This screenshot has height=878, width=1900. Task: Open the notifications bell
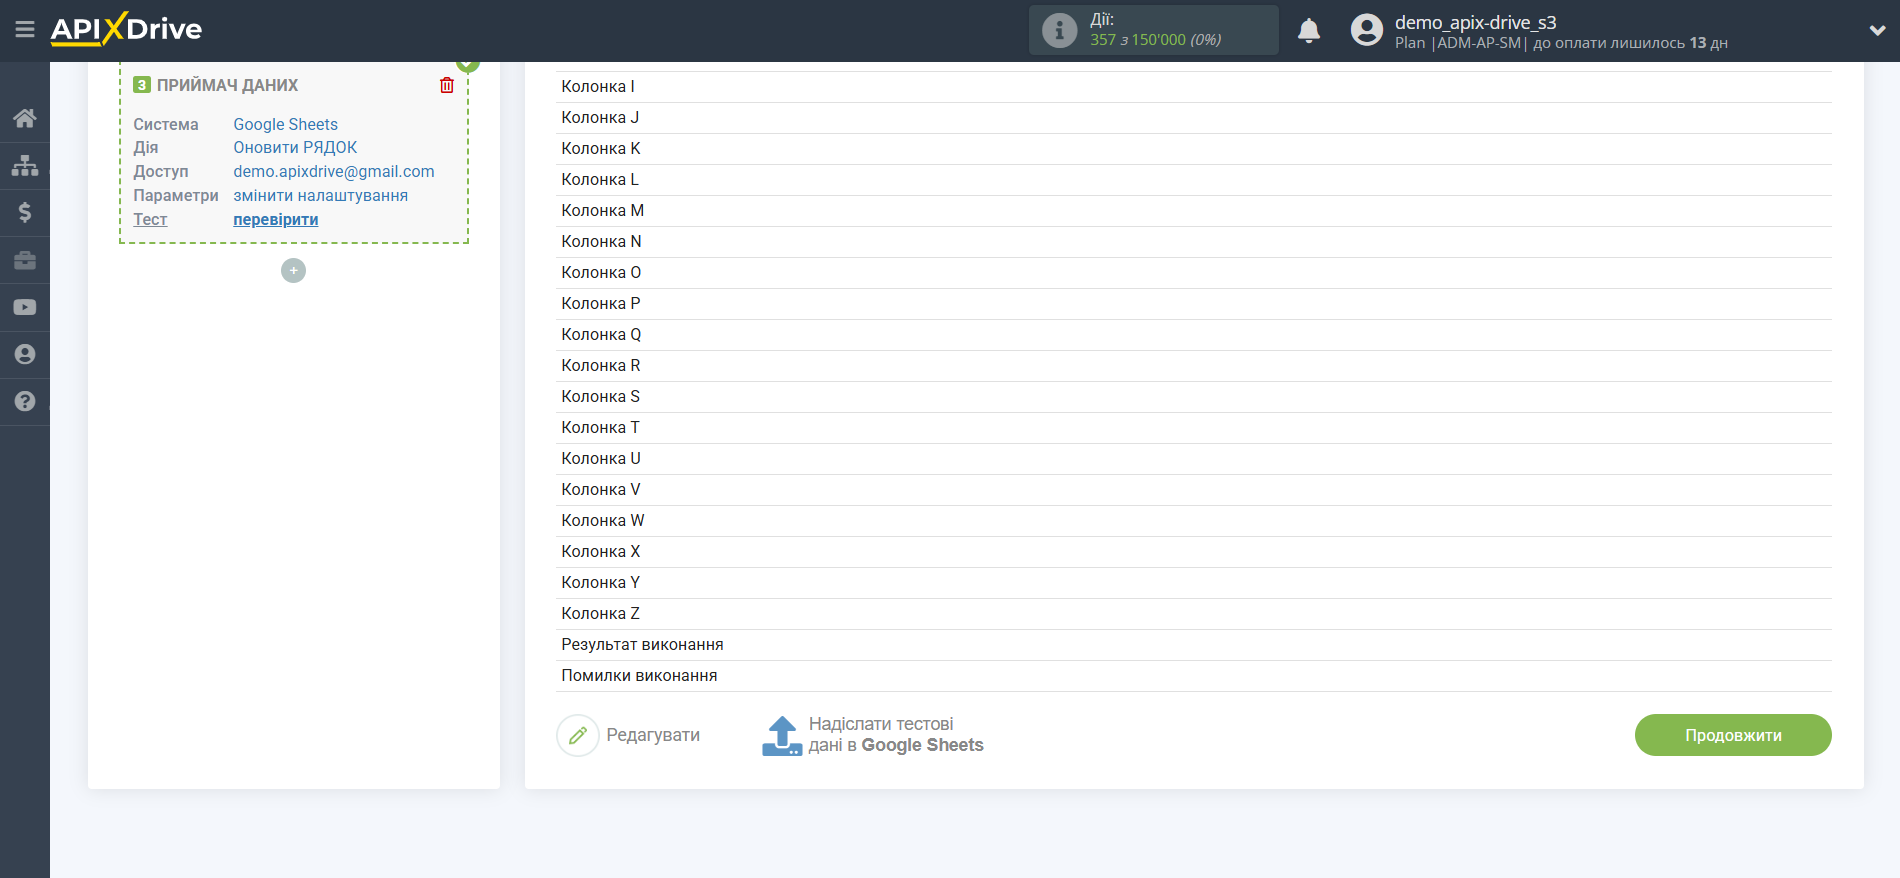pyautogui.click(x=1308, y=31)
